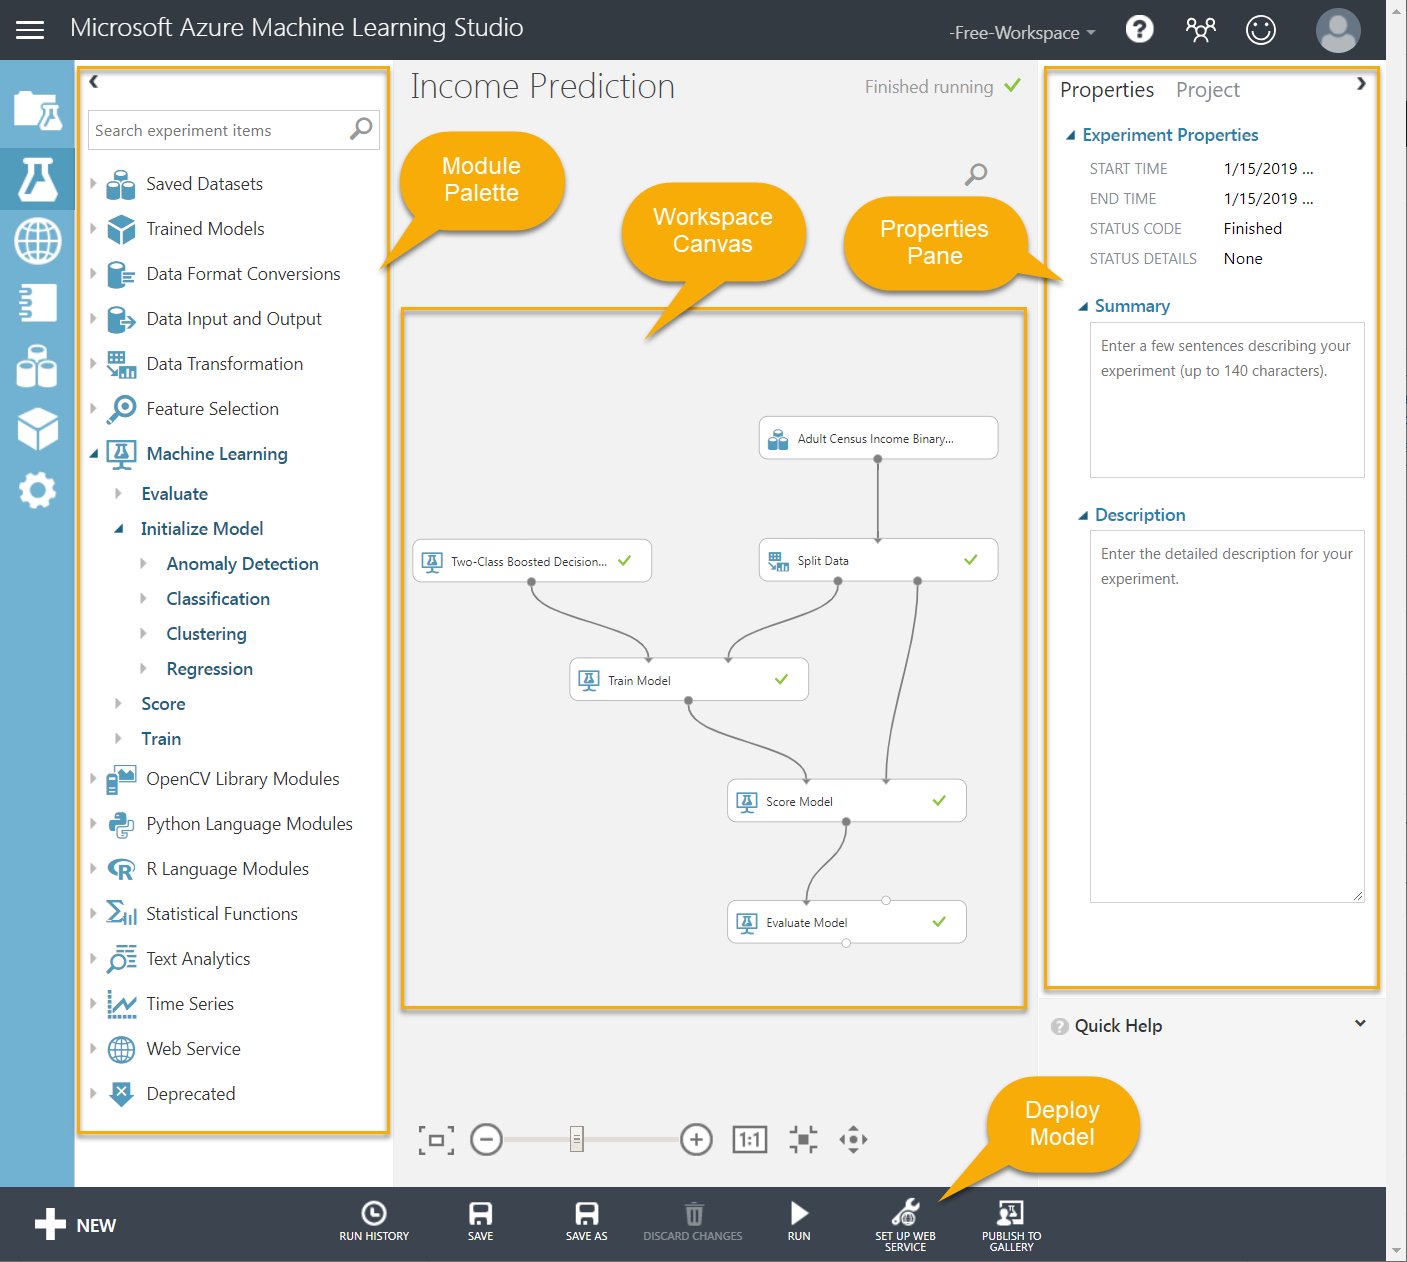The width and height of the screenshot is (1407, 1262).
Task: Select the Adult Census Income Binary dataset module
Action: click(878, 438)
